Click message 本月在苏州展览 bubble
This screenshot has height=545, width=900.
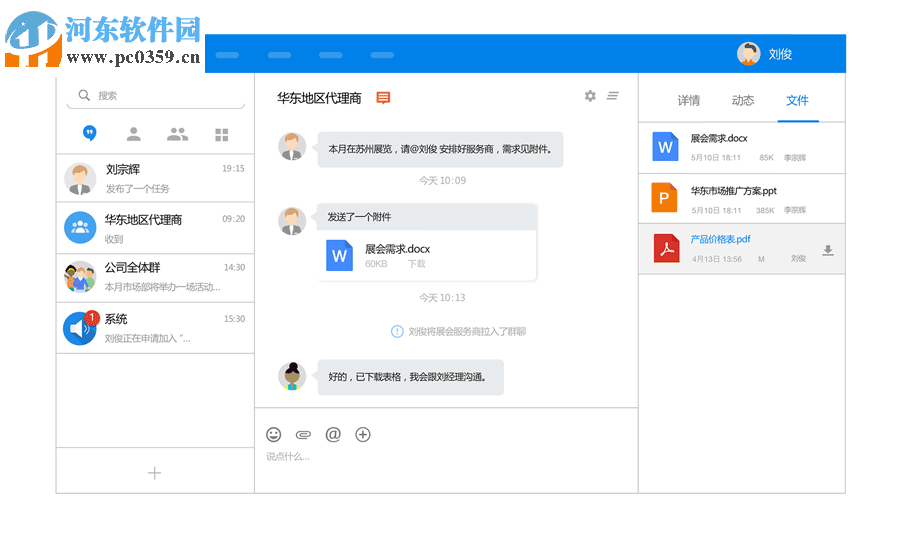pyautogui.click(x=440, y=149)
